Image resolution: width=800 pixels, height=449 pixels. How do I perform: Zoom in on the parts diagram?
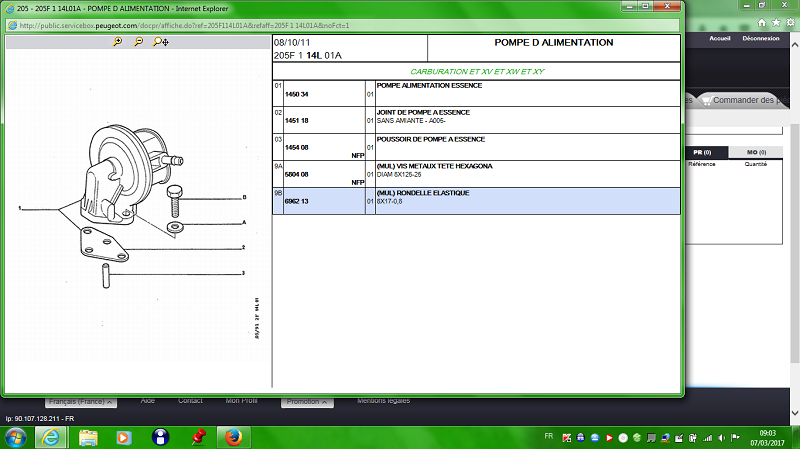point(118,42)
